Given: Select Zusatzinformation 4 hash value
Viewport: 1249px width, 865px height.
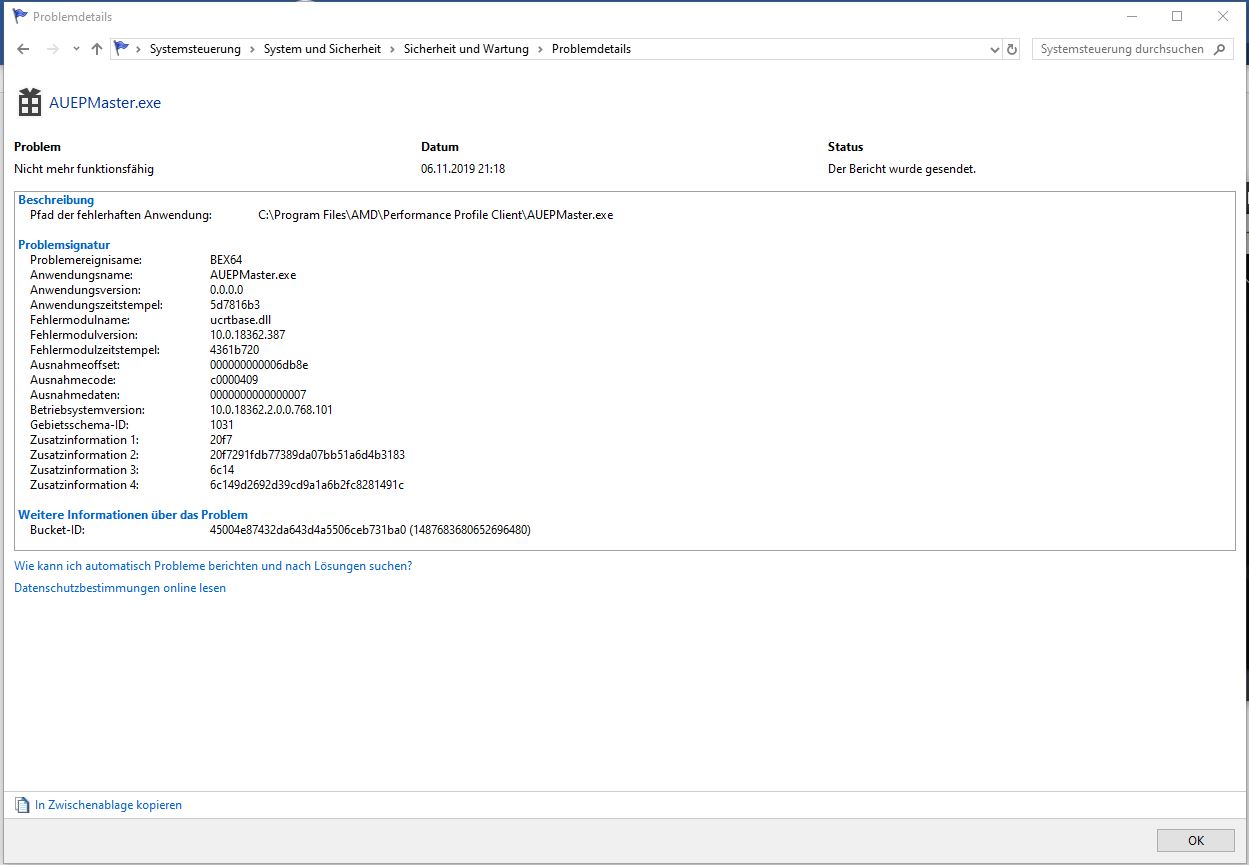Looking at the screenshot, I should (307, 485).
